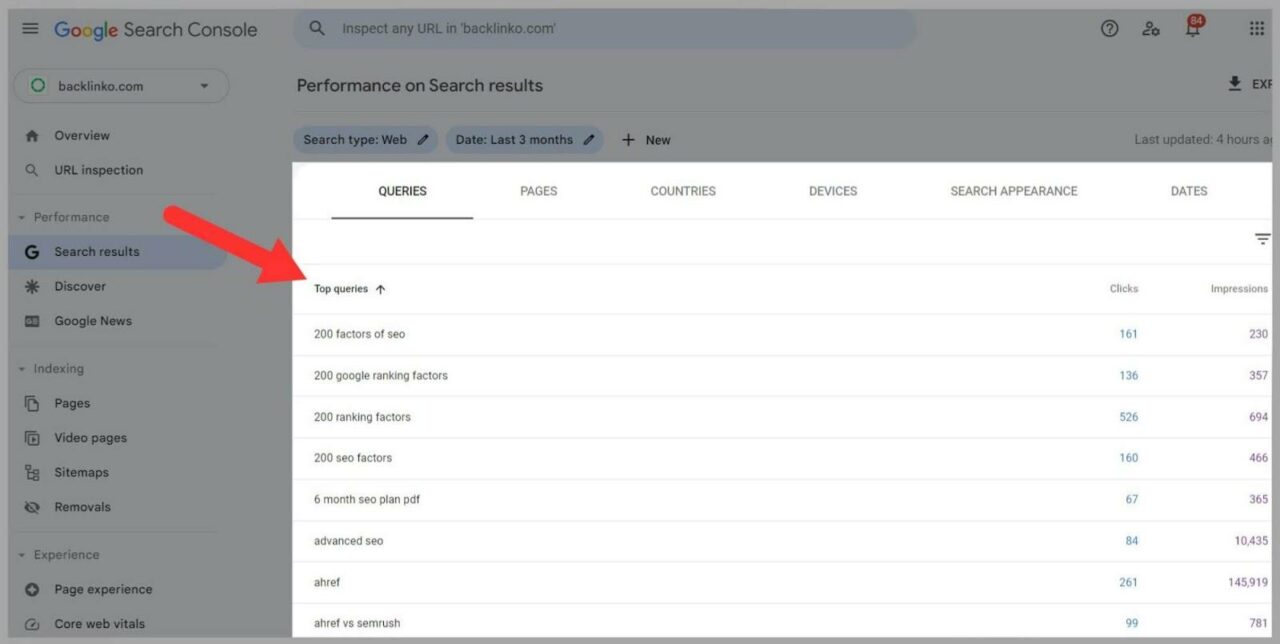
Task: Add a new filter with the New button
Action: 646,139
